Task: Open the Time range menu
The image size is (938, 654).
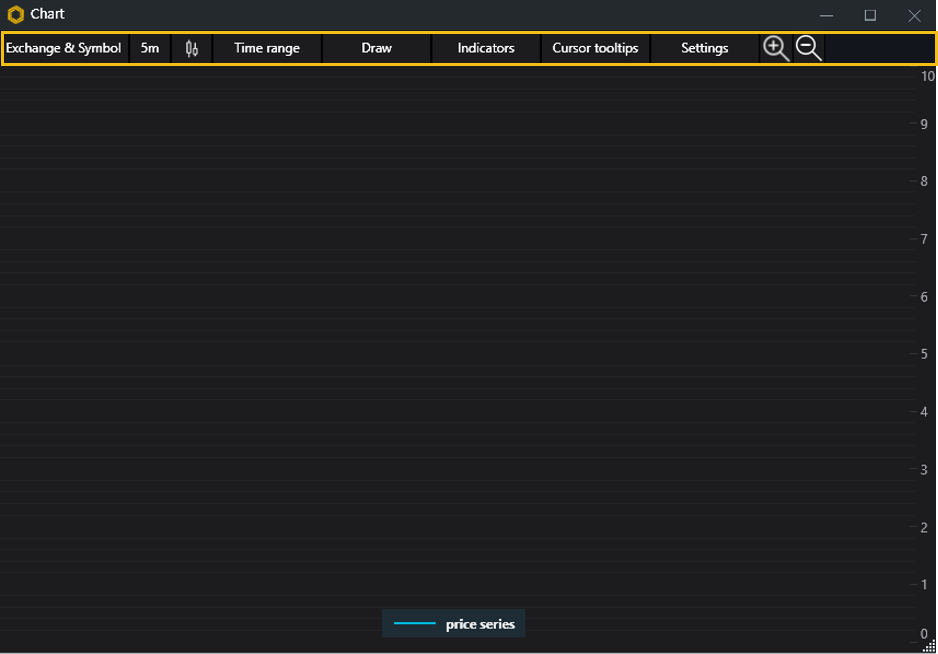Action: pyautogui.click(x=267, y=48)
